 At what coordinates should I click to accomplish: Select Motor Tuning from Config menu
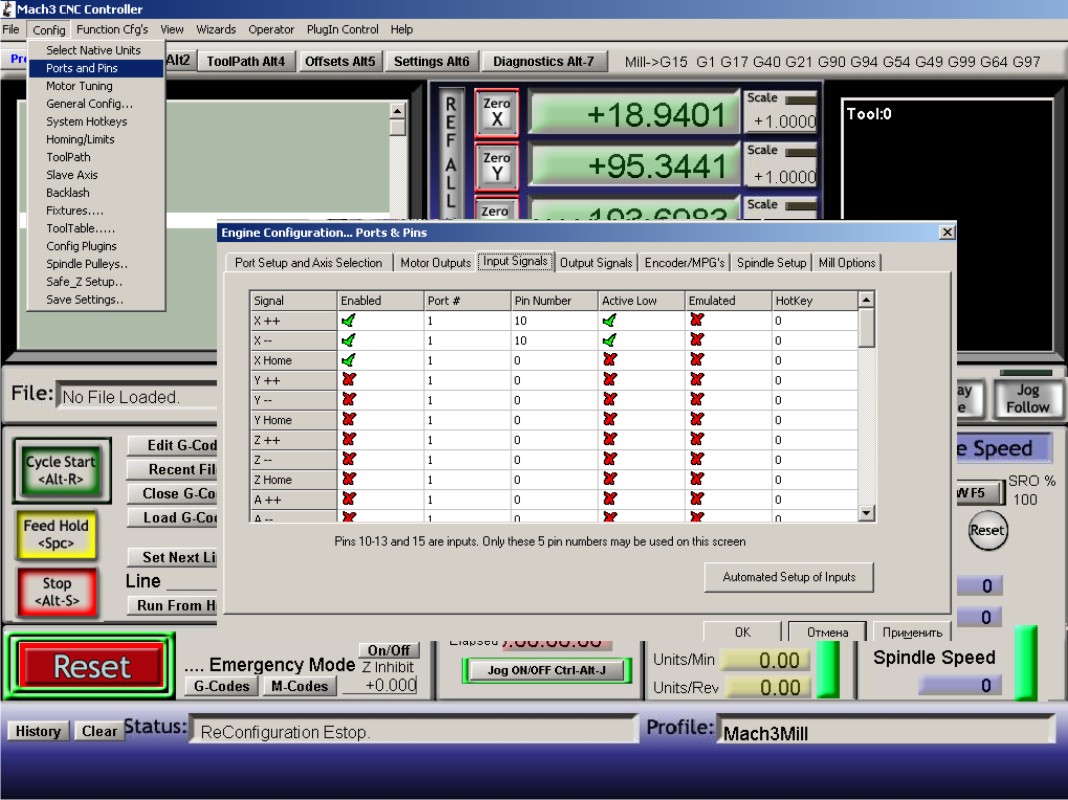[79, 86]
